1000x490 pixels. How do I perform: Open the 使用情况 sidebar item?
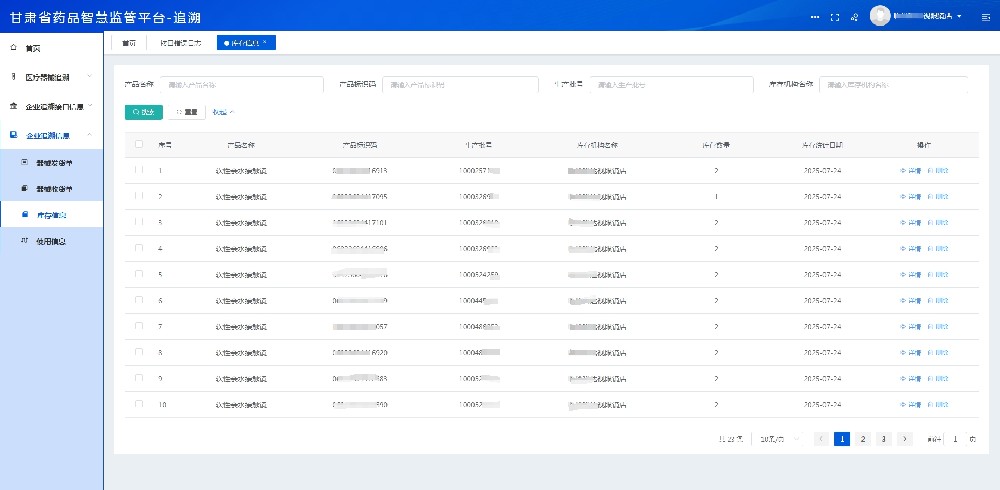pyautogui.click(x=57, y=241)
